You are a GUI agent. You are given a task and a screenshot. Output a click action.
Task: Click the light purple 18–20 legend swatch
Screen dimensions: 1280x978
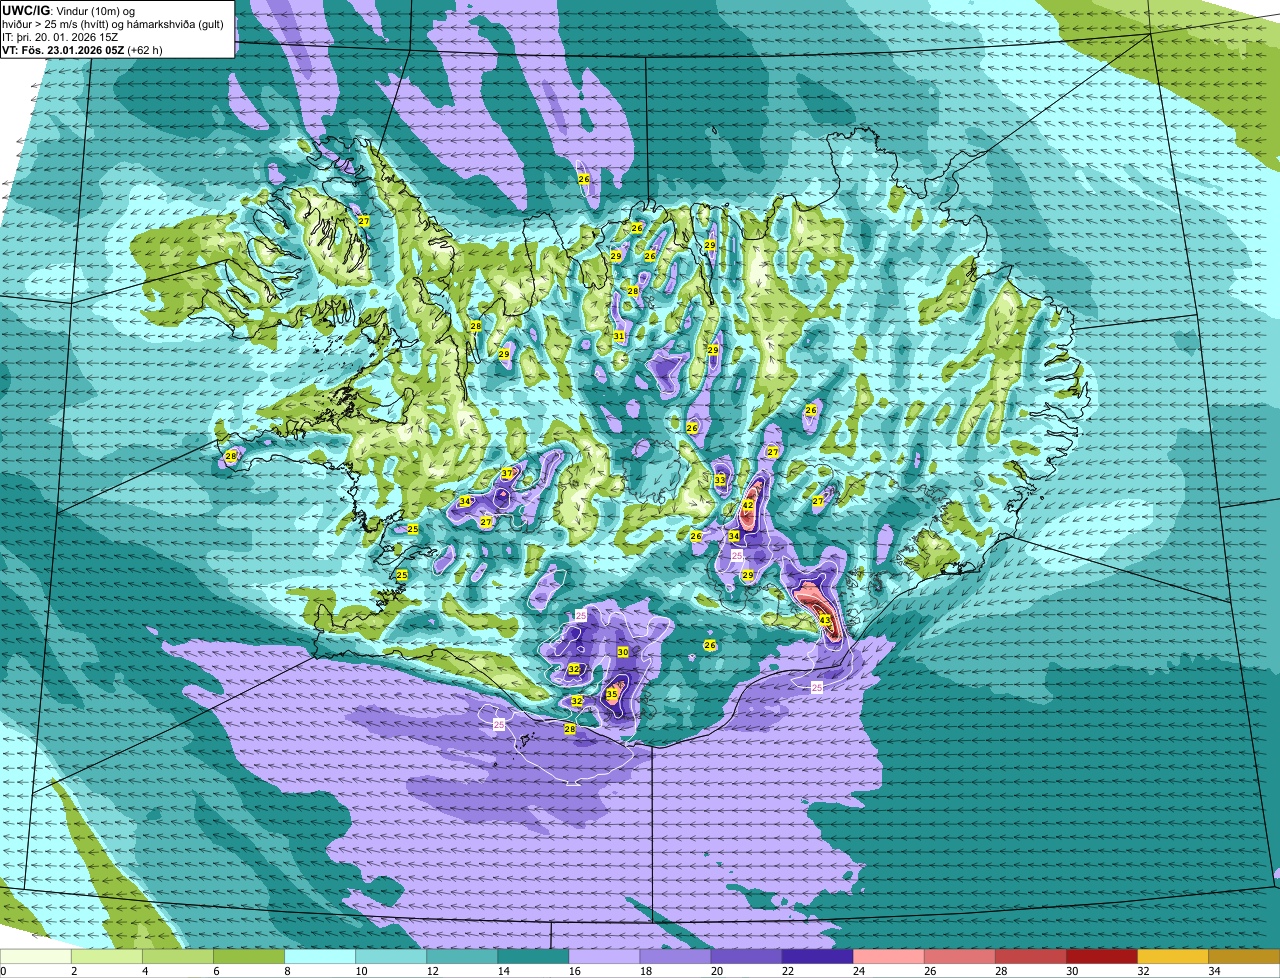pos(675,957)
